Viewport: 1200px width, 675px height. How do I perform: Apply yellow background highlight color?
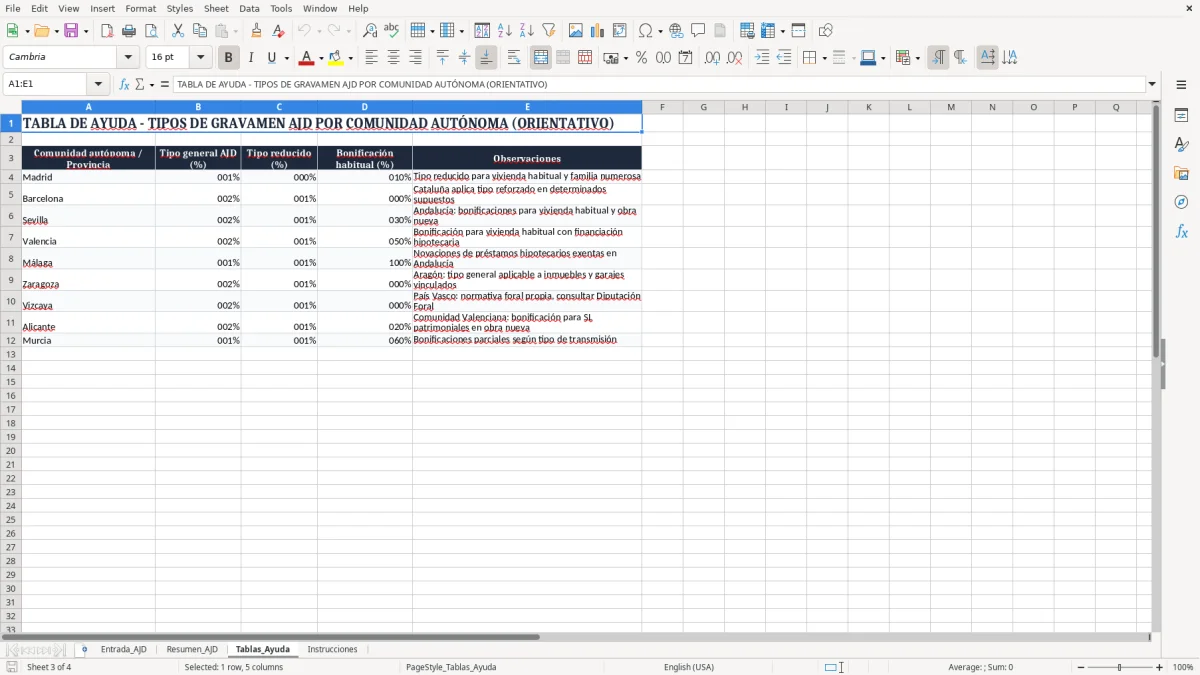pyautogui.click(x=336, y=58)
